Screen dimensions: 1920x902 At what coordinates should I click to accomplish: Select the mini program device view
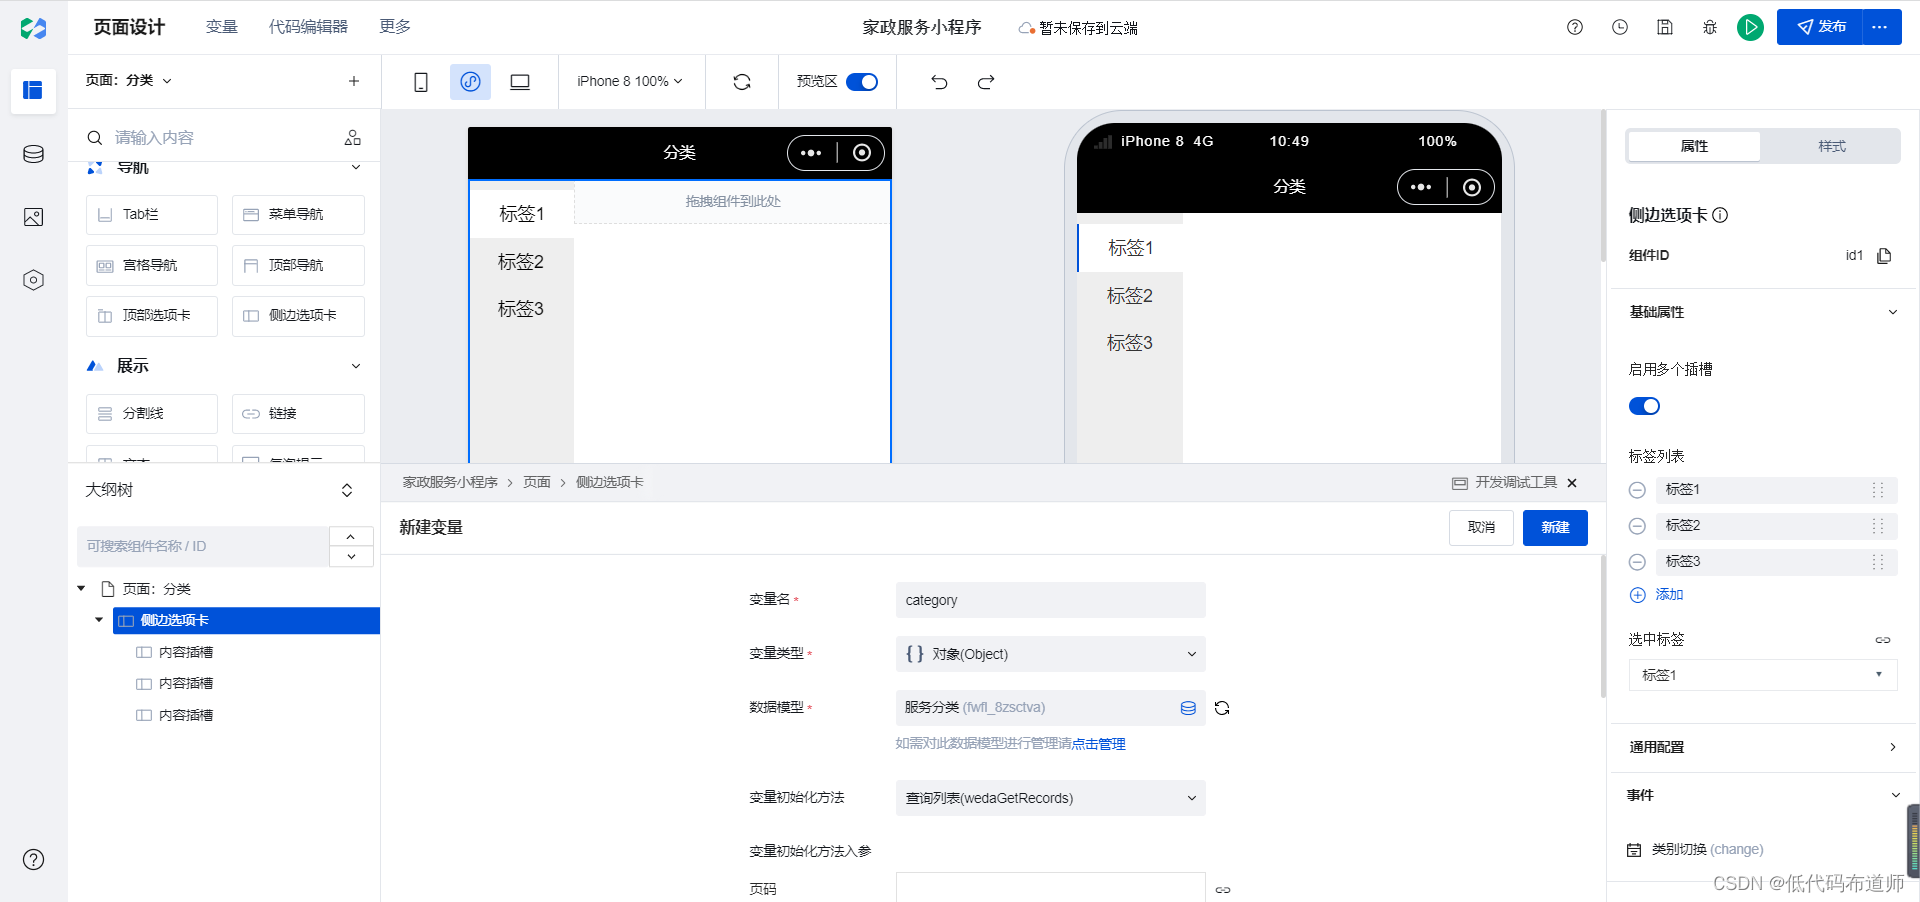point(470,82)
